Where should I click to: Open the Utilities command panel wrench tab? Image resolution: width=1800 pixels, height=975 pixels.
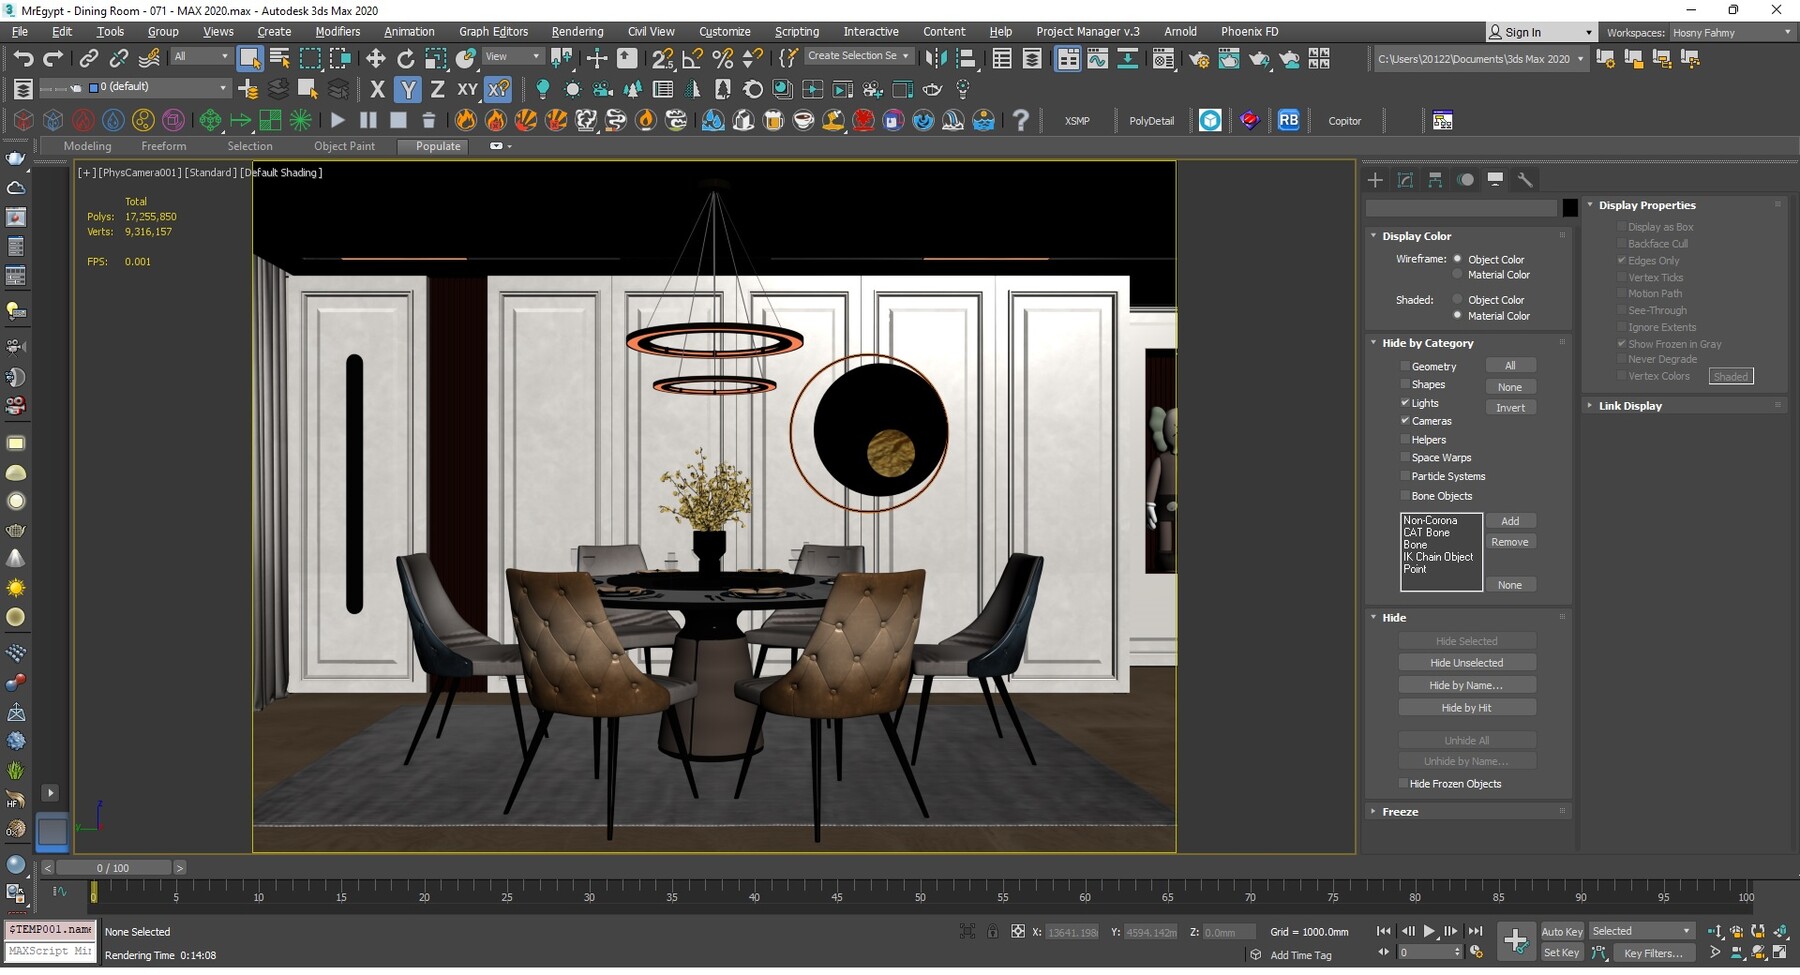click(1525, 180)
